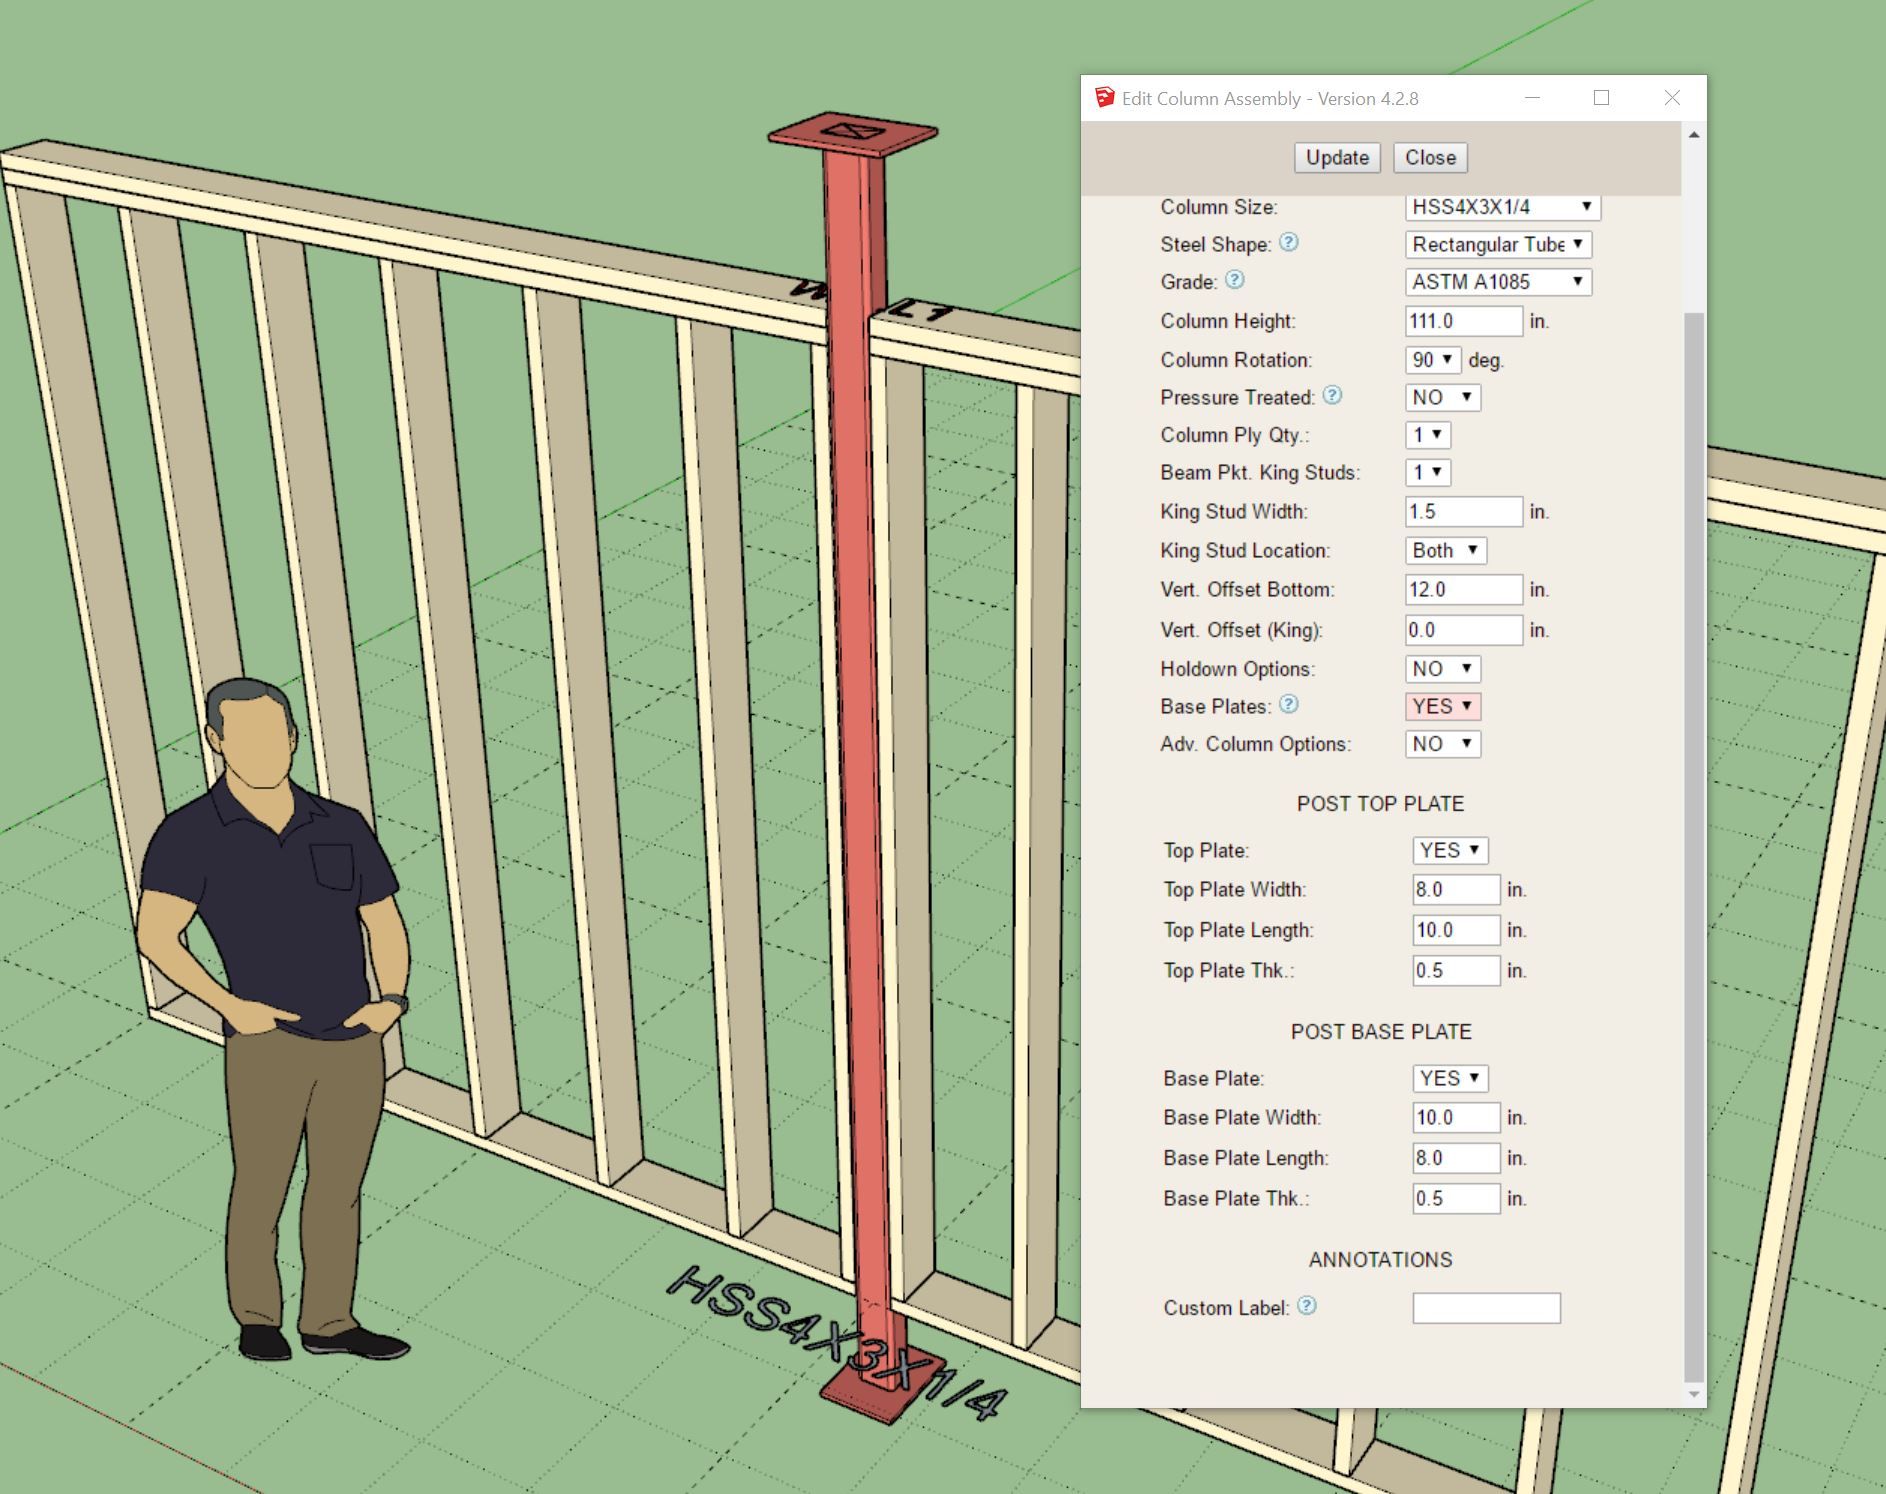The image size is (1886, 1494).
Task: Open the Top Plate YES/NO selector
Action: (x=1449, y=851)
